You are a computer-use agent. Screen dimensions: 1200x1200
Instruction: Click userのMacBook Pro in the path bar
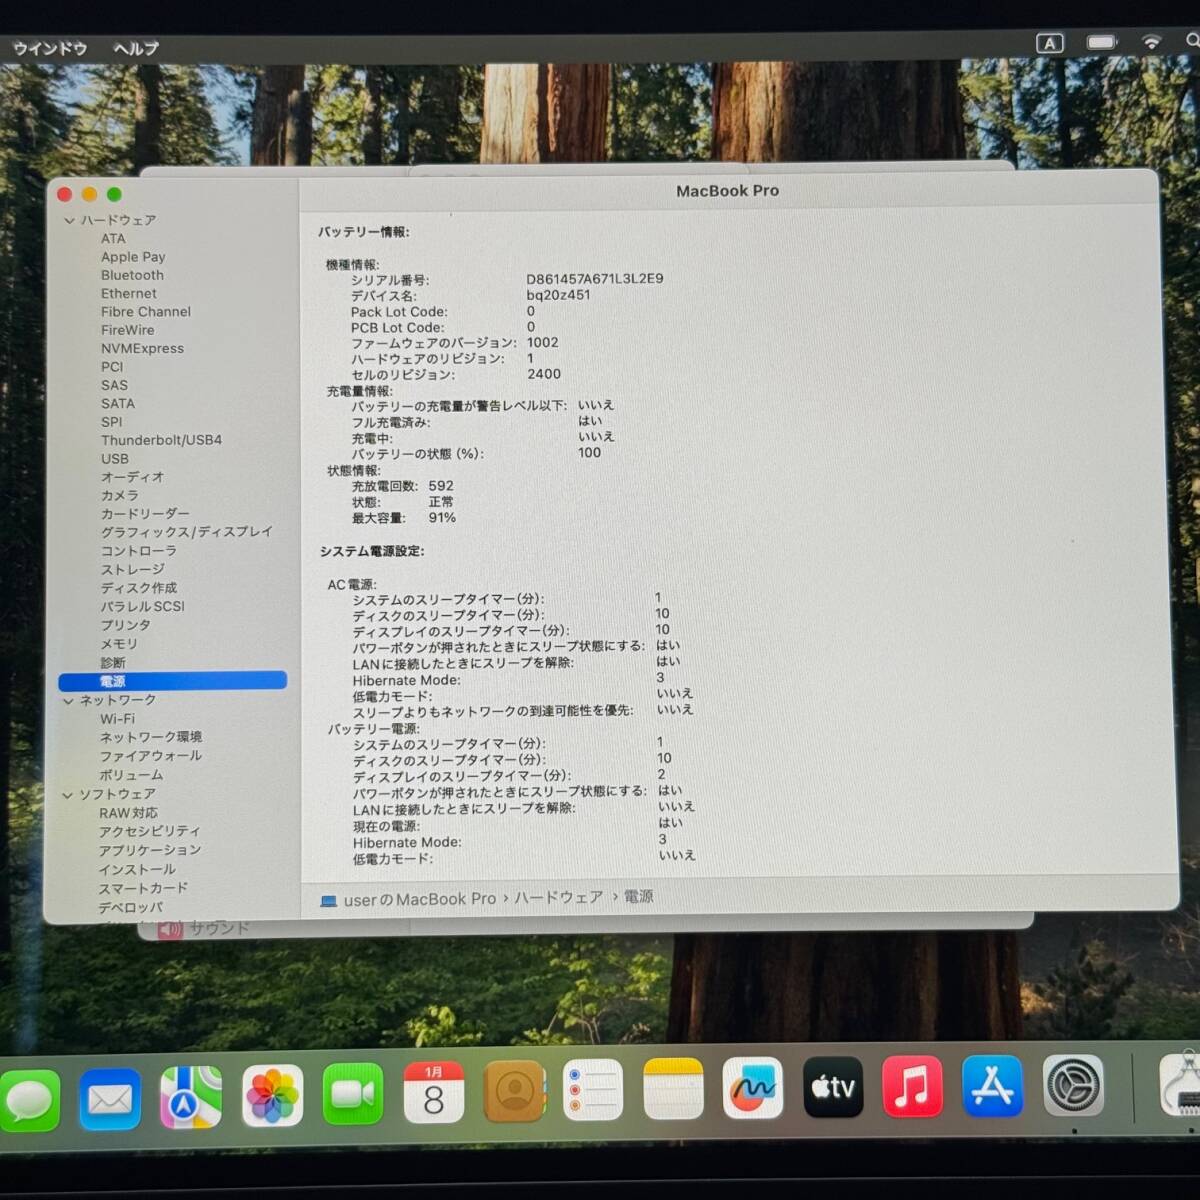(x=420, y=900)
